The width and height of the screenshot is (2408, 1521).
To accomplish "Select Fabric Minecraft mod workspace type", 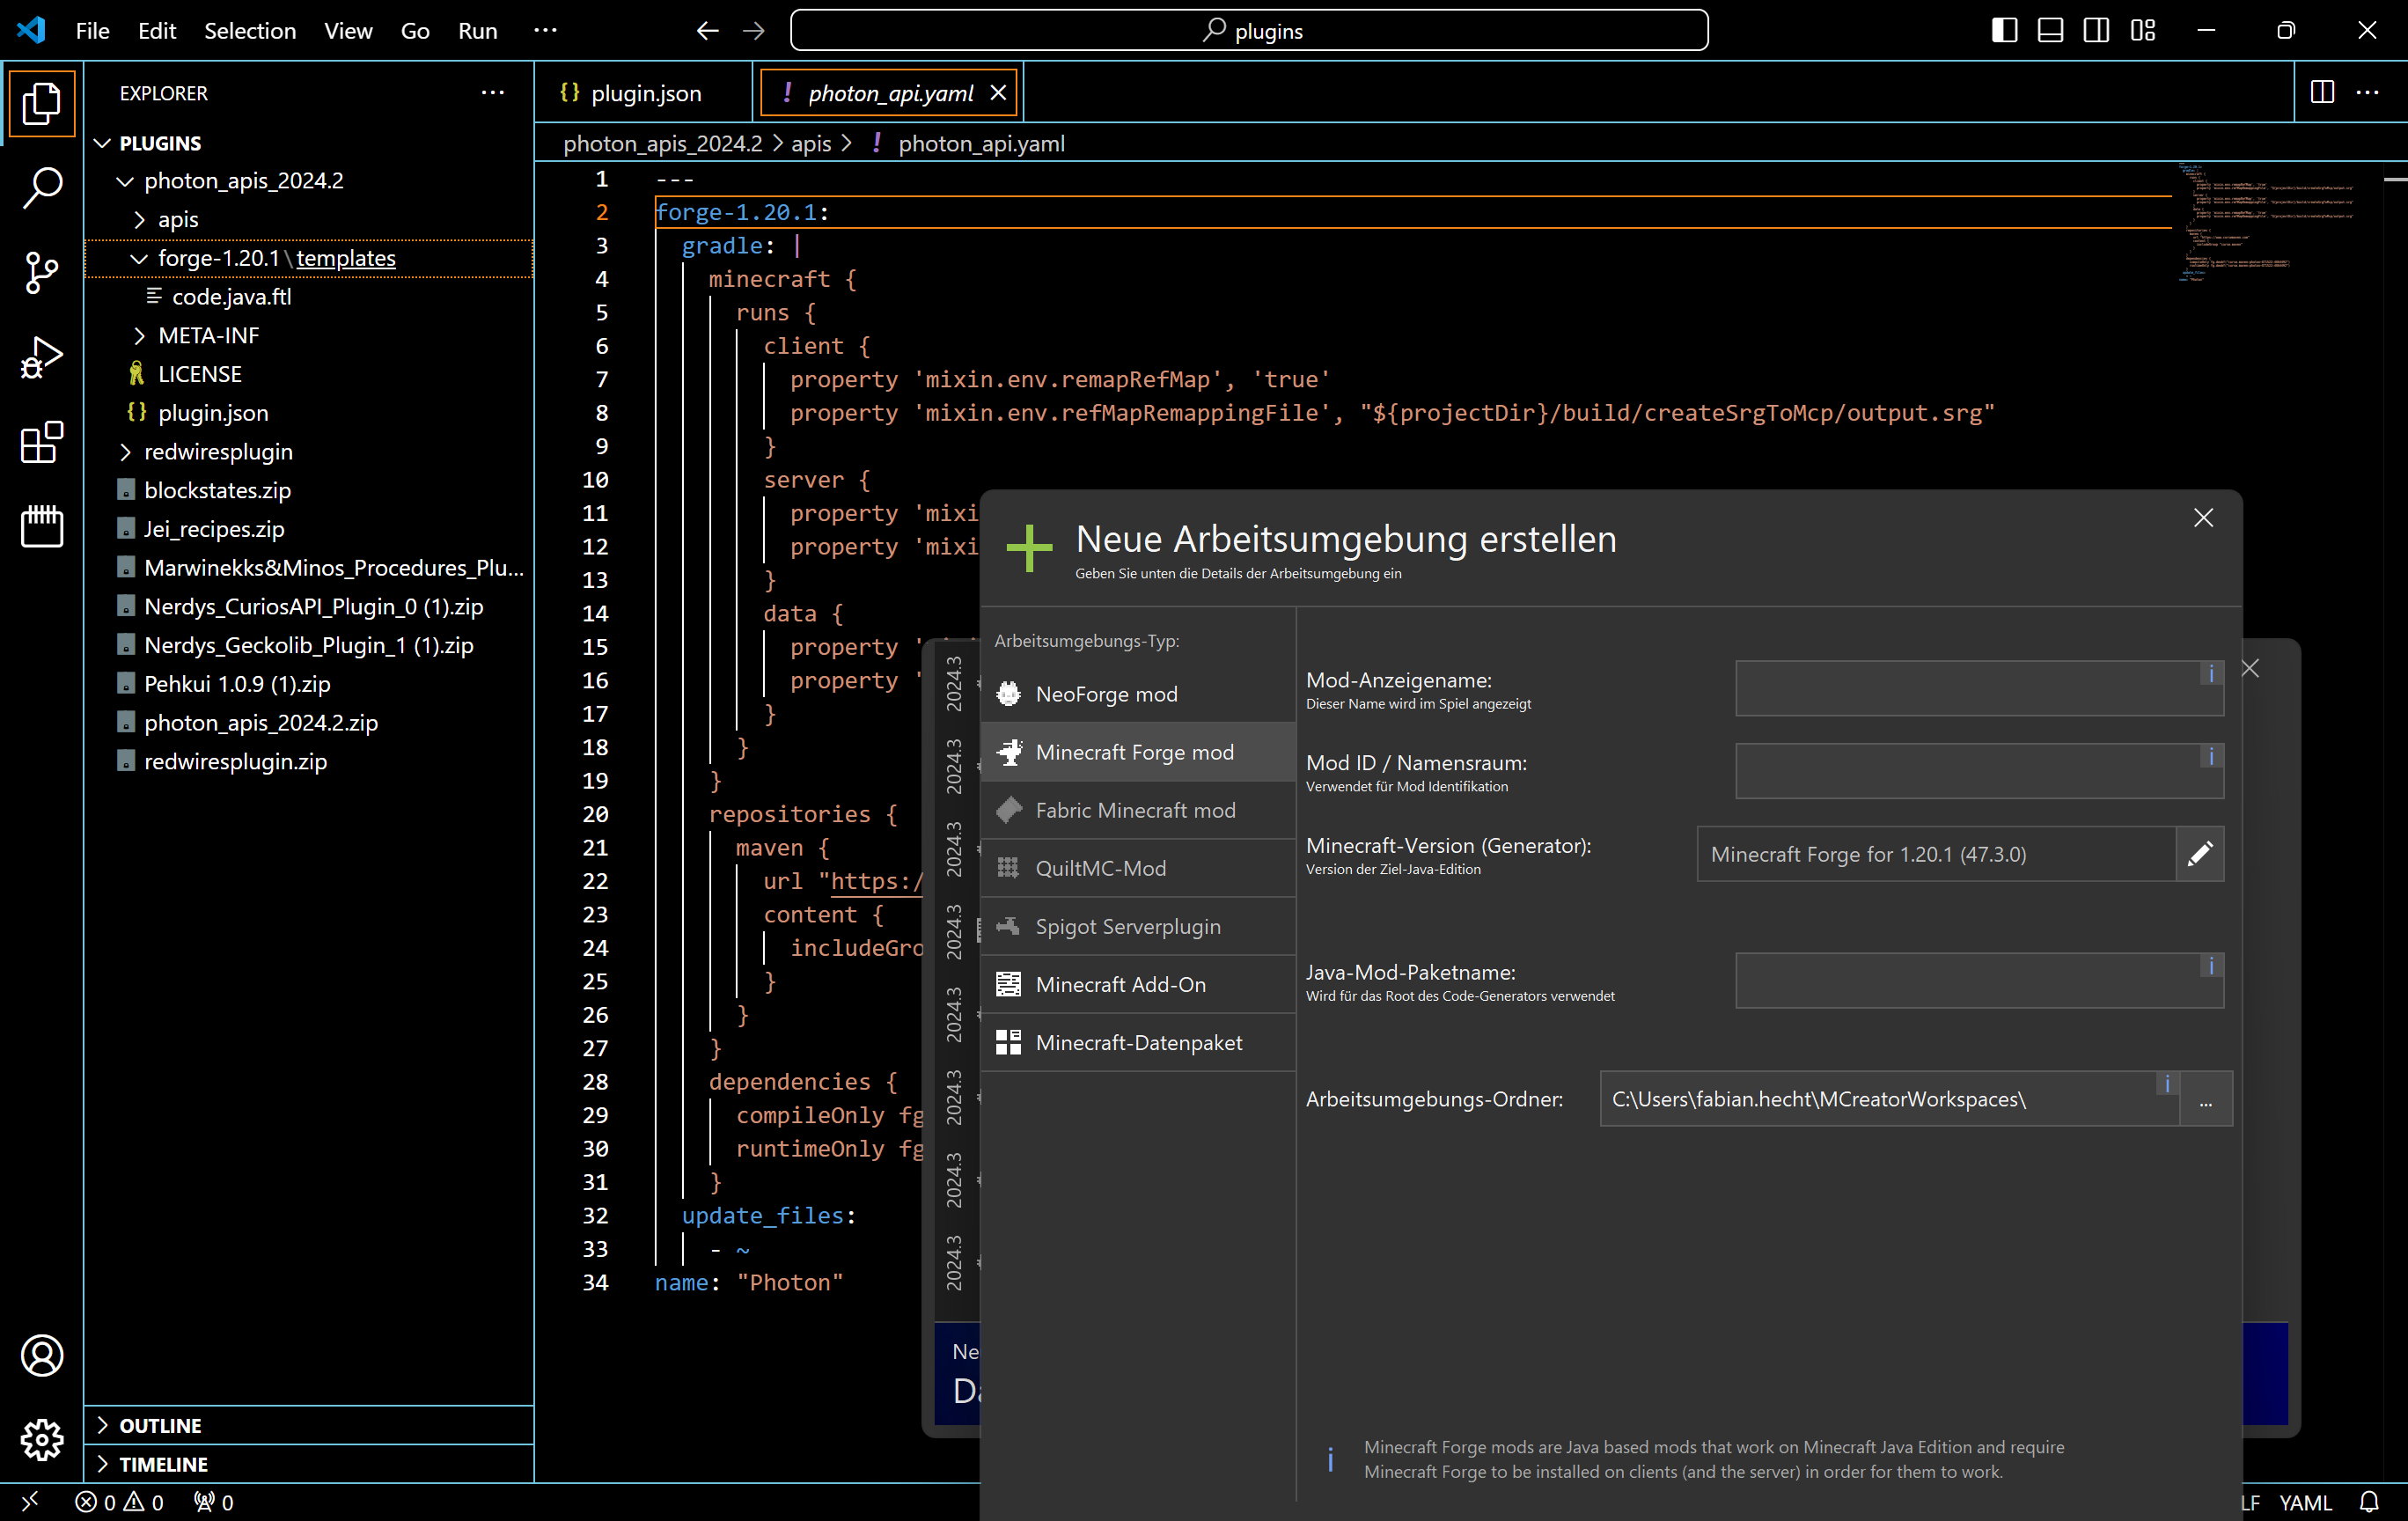I will [x=1138, y=810].
